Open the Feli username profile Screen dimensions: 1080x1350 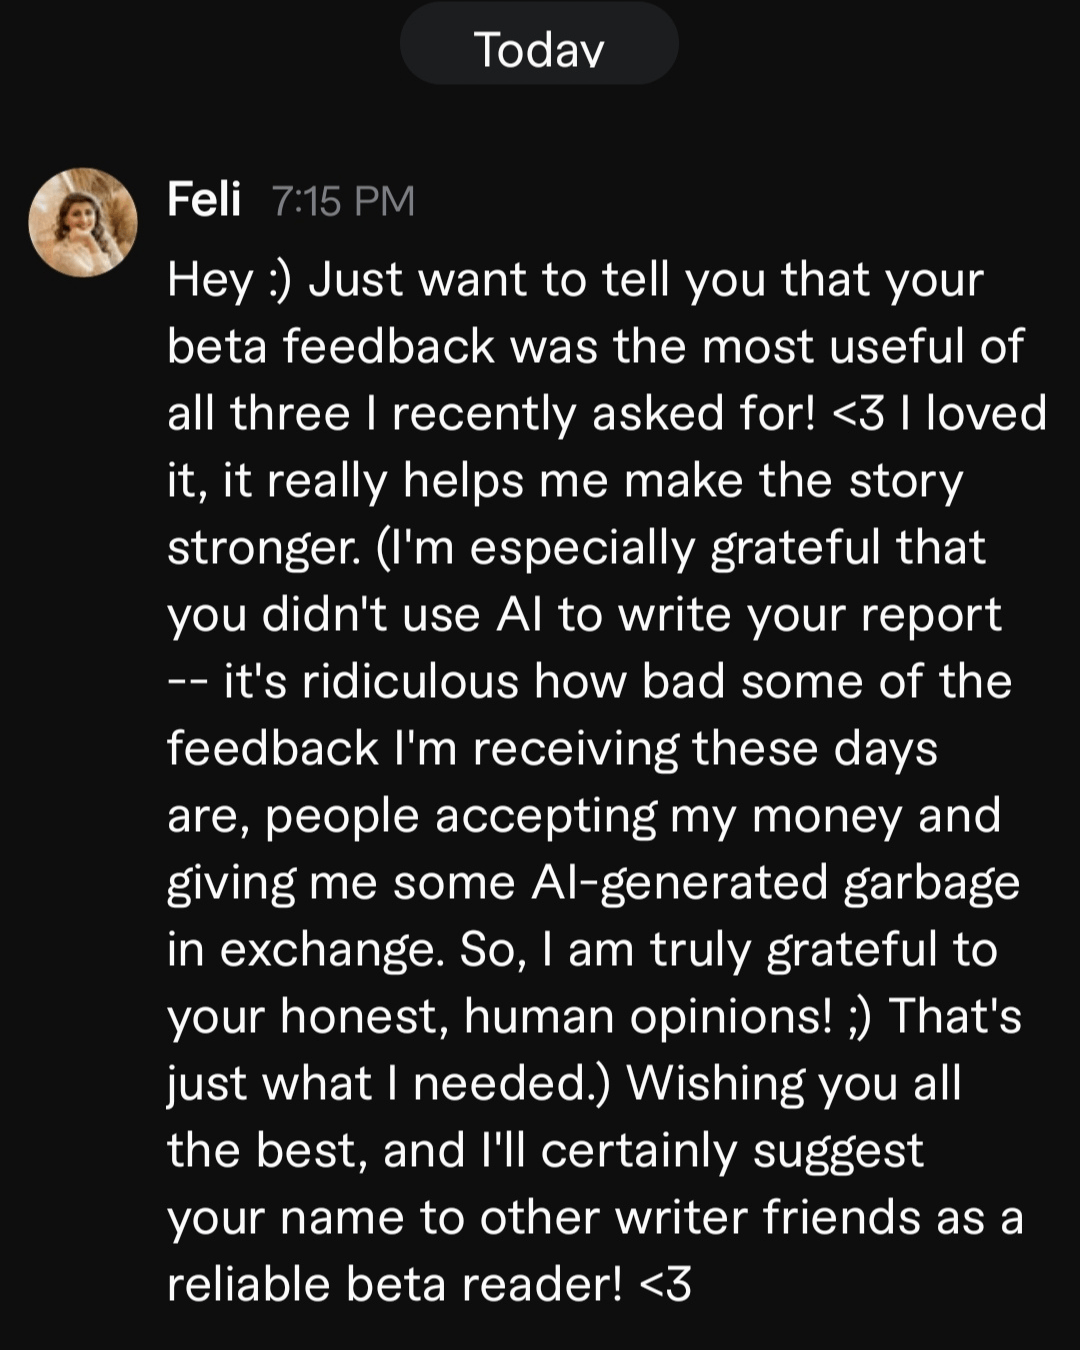(204, 199)
